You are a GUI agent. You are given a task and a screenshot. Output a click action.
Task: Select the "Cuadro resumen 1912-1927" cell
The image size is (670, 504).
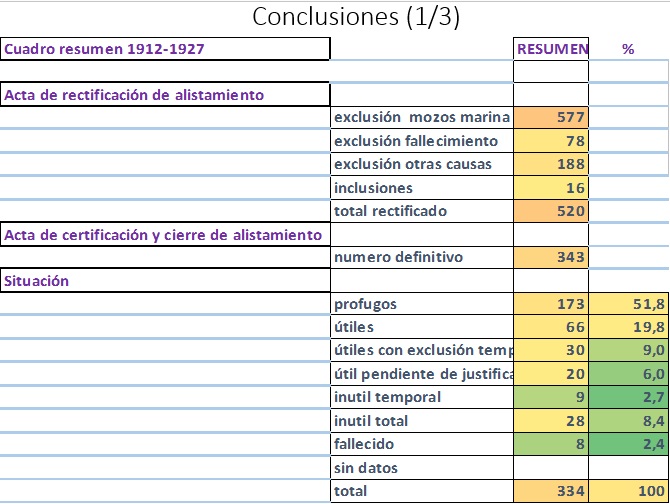[165, 49]
